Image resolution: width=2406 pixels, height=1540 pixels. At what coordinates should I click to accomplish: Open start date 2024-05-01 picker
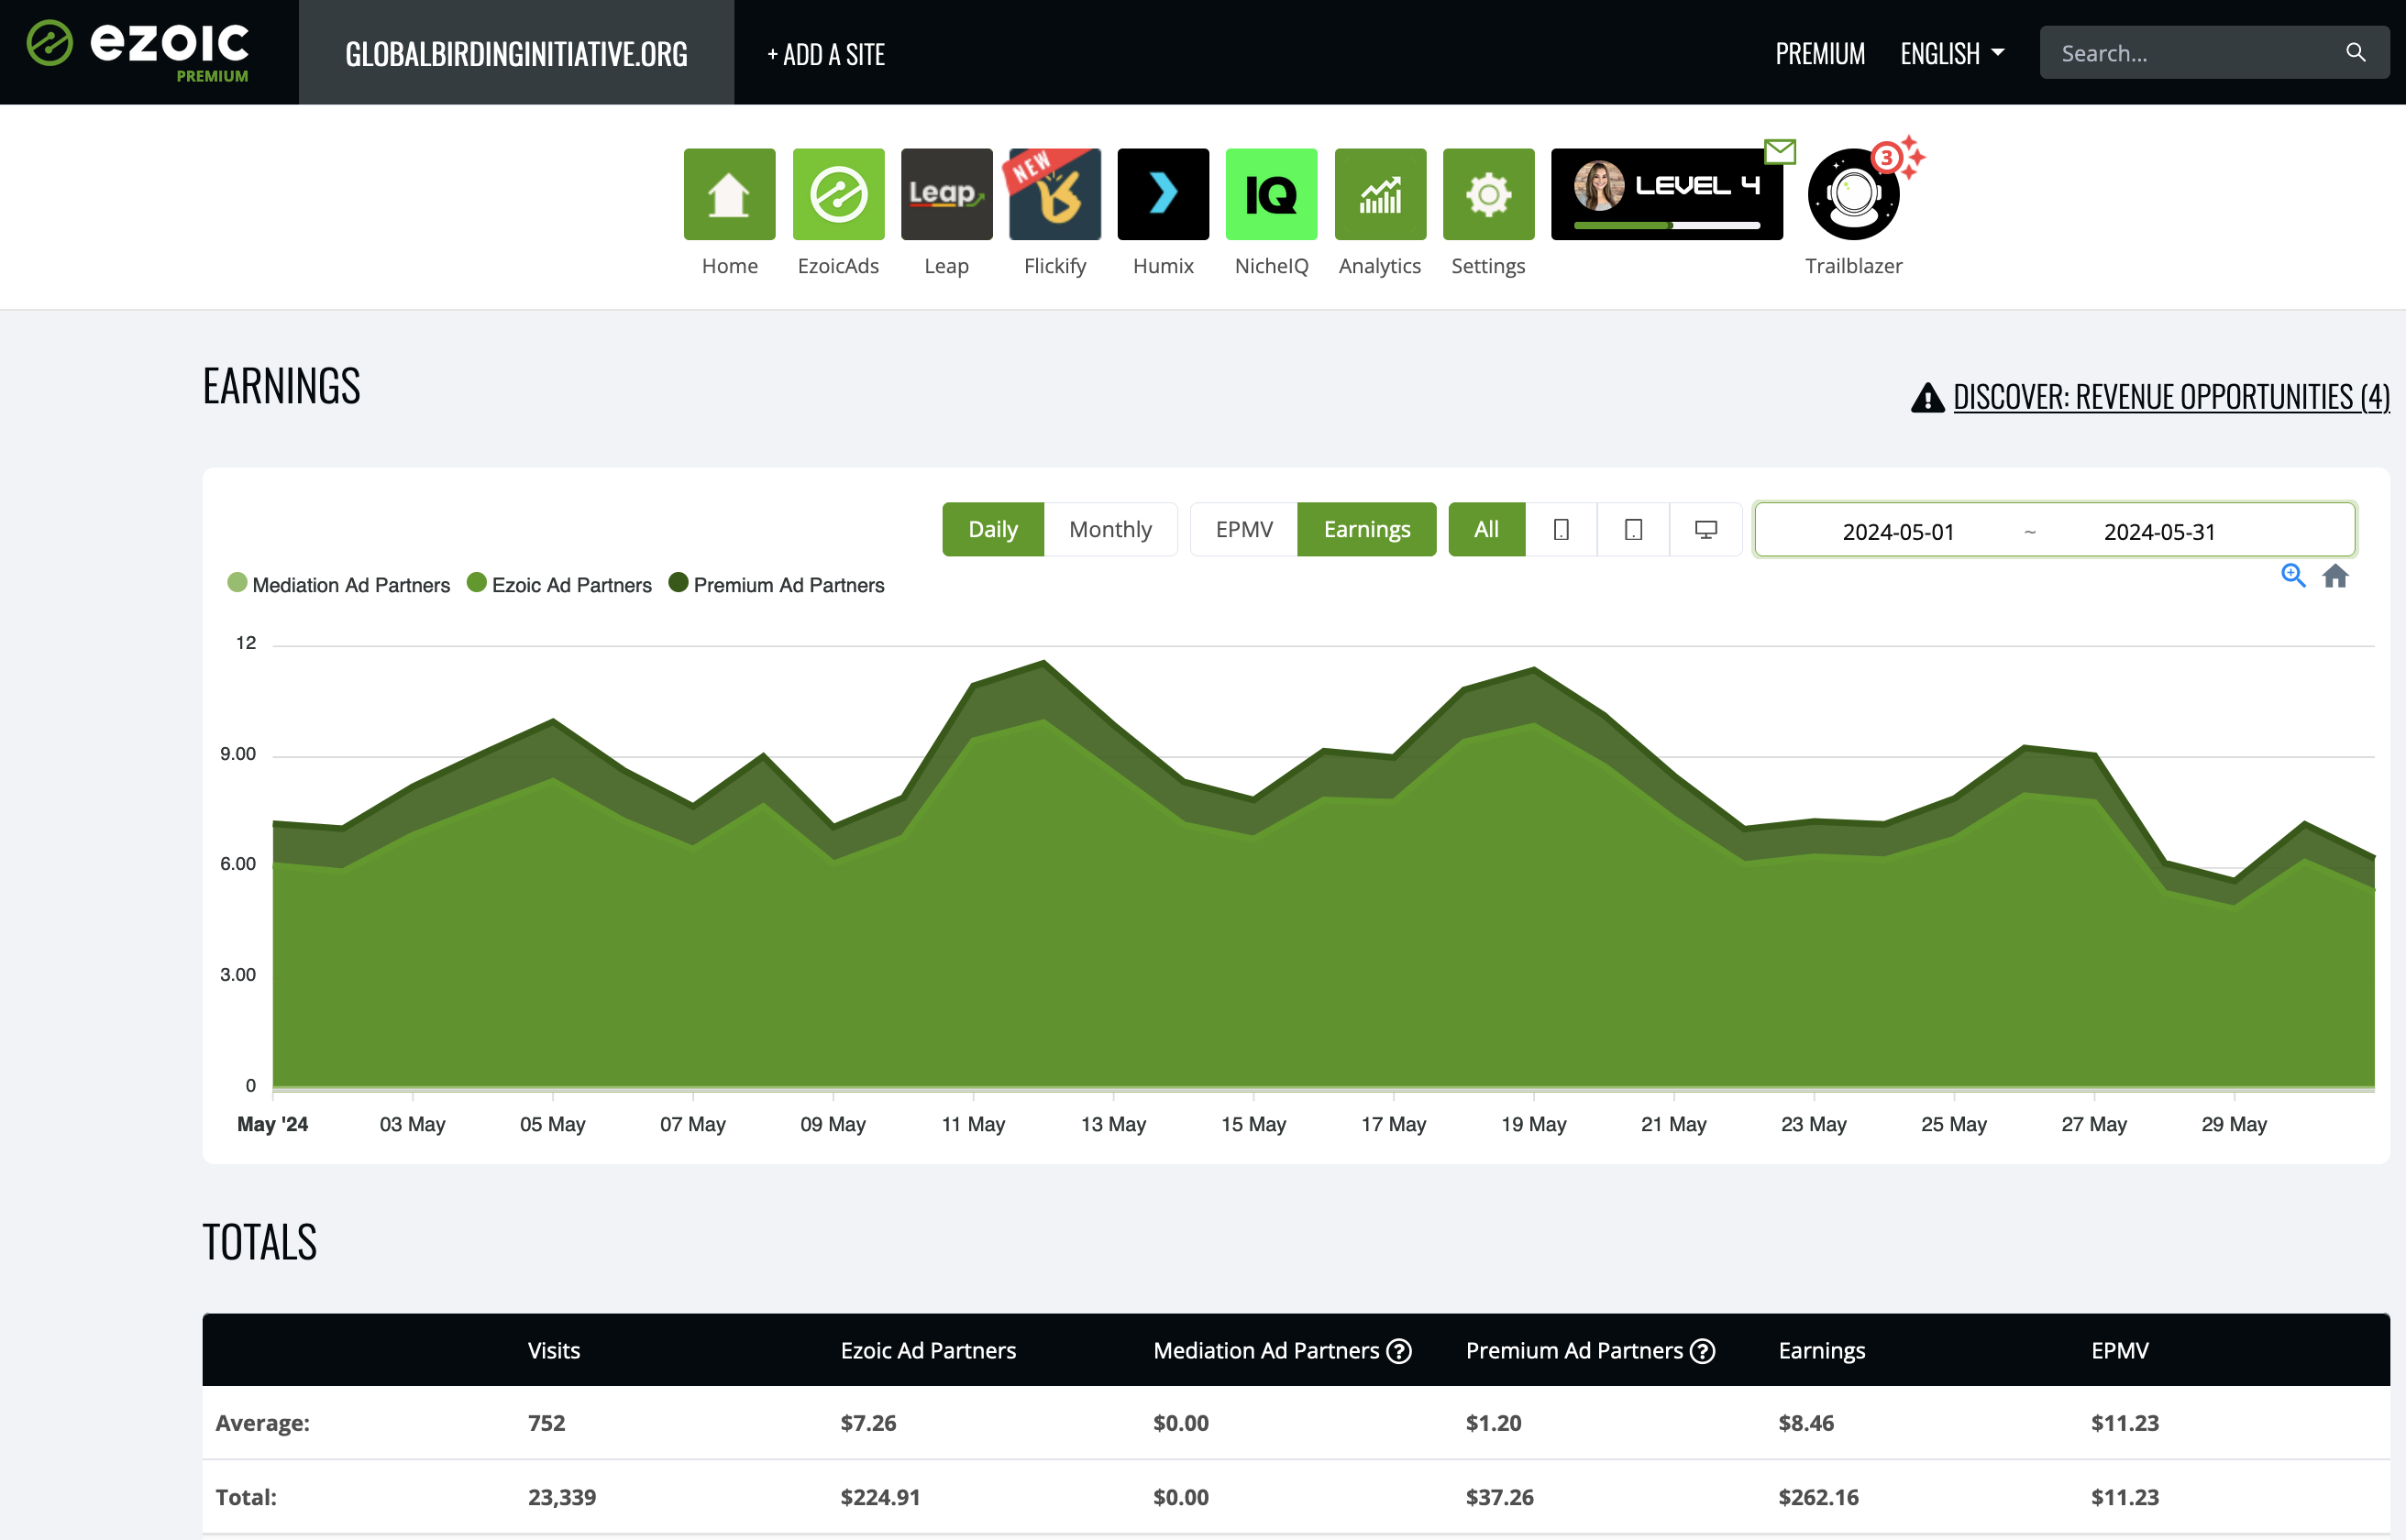coord(1898,532)
